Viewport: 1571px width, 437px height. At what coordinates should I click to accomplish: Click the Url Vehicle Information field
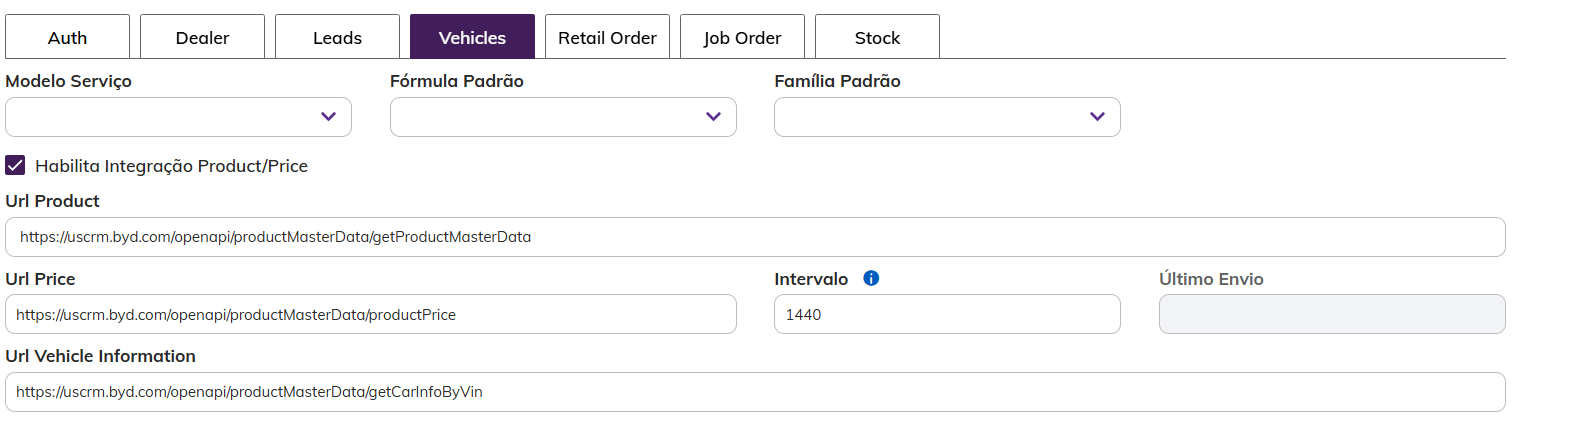[755, 392]
